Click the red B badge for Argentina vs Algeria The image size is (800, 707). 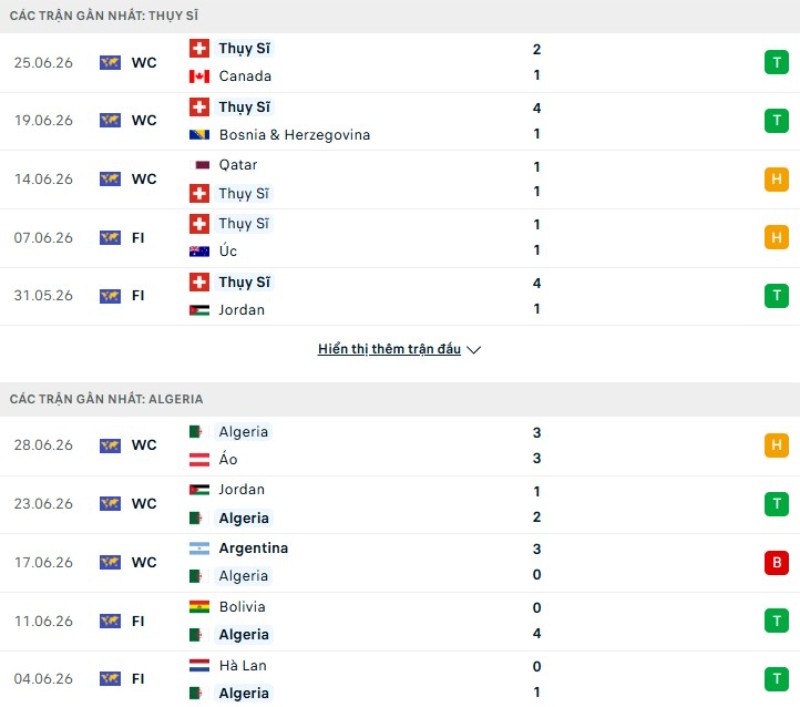coord(777,563)
